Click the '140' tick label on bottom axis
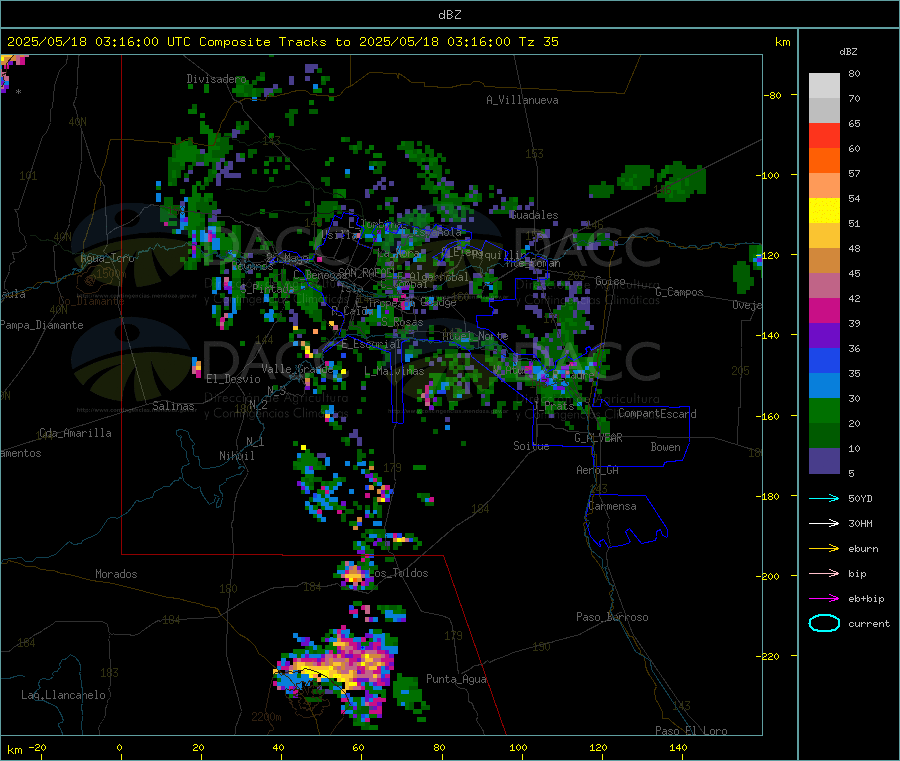Viewport: 900px width, 761px height. click(678, 747)
